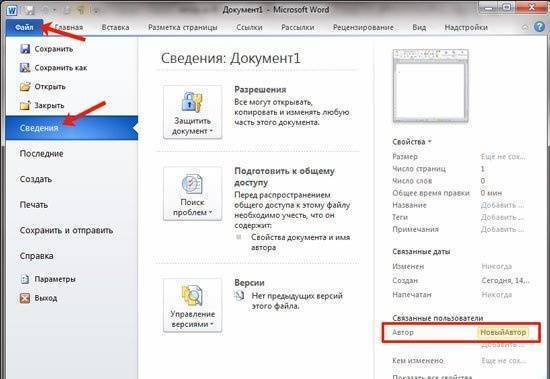This screenshot has width=550, height=379.
Task: Click the Сведения: Документ1 heading
Action: [x=231, y=58]
